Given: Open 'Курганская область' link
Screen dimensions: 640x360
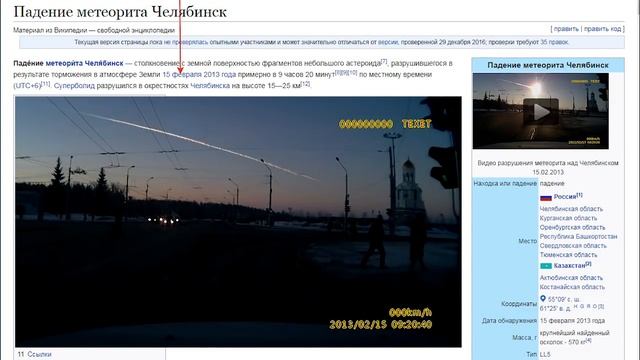Looking at the screenshot, I should click(568, 218).
